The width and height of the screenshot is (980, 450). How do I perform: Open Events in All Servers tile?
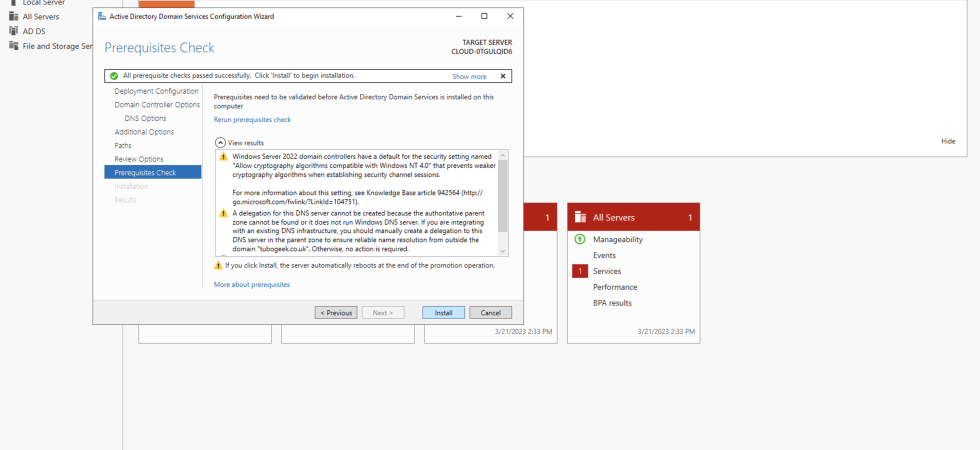pyautogui.click(x=604, y=255)
